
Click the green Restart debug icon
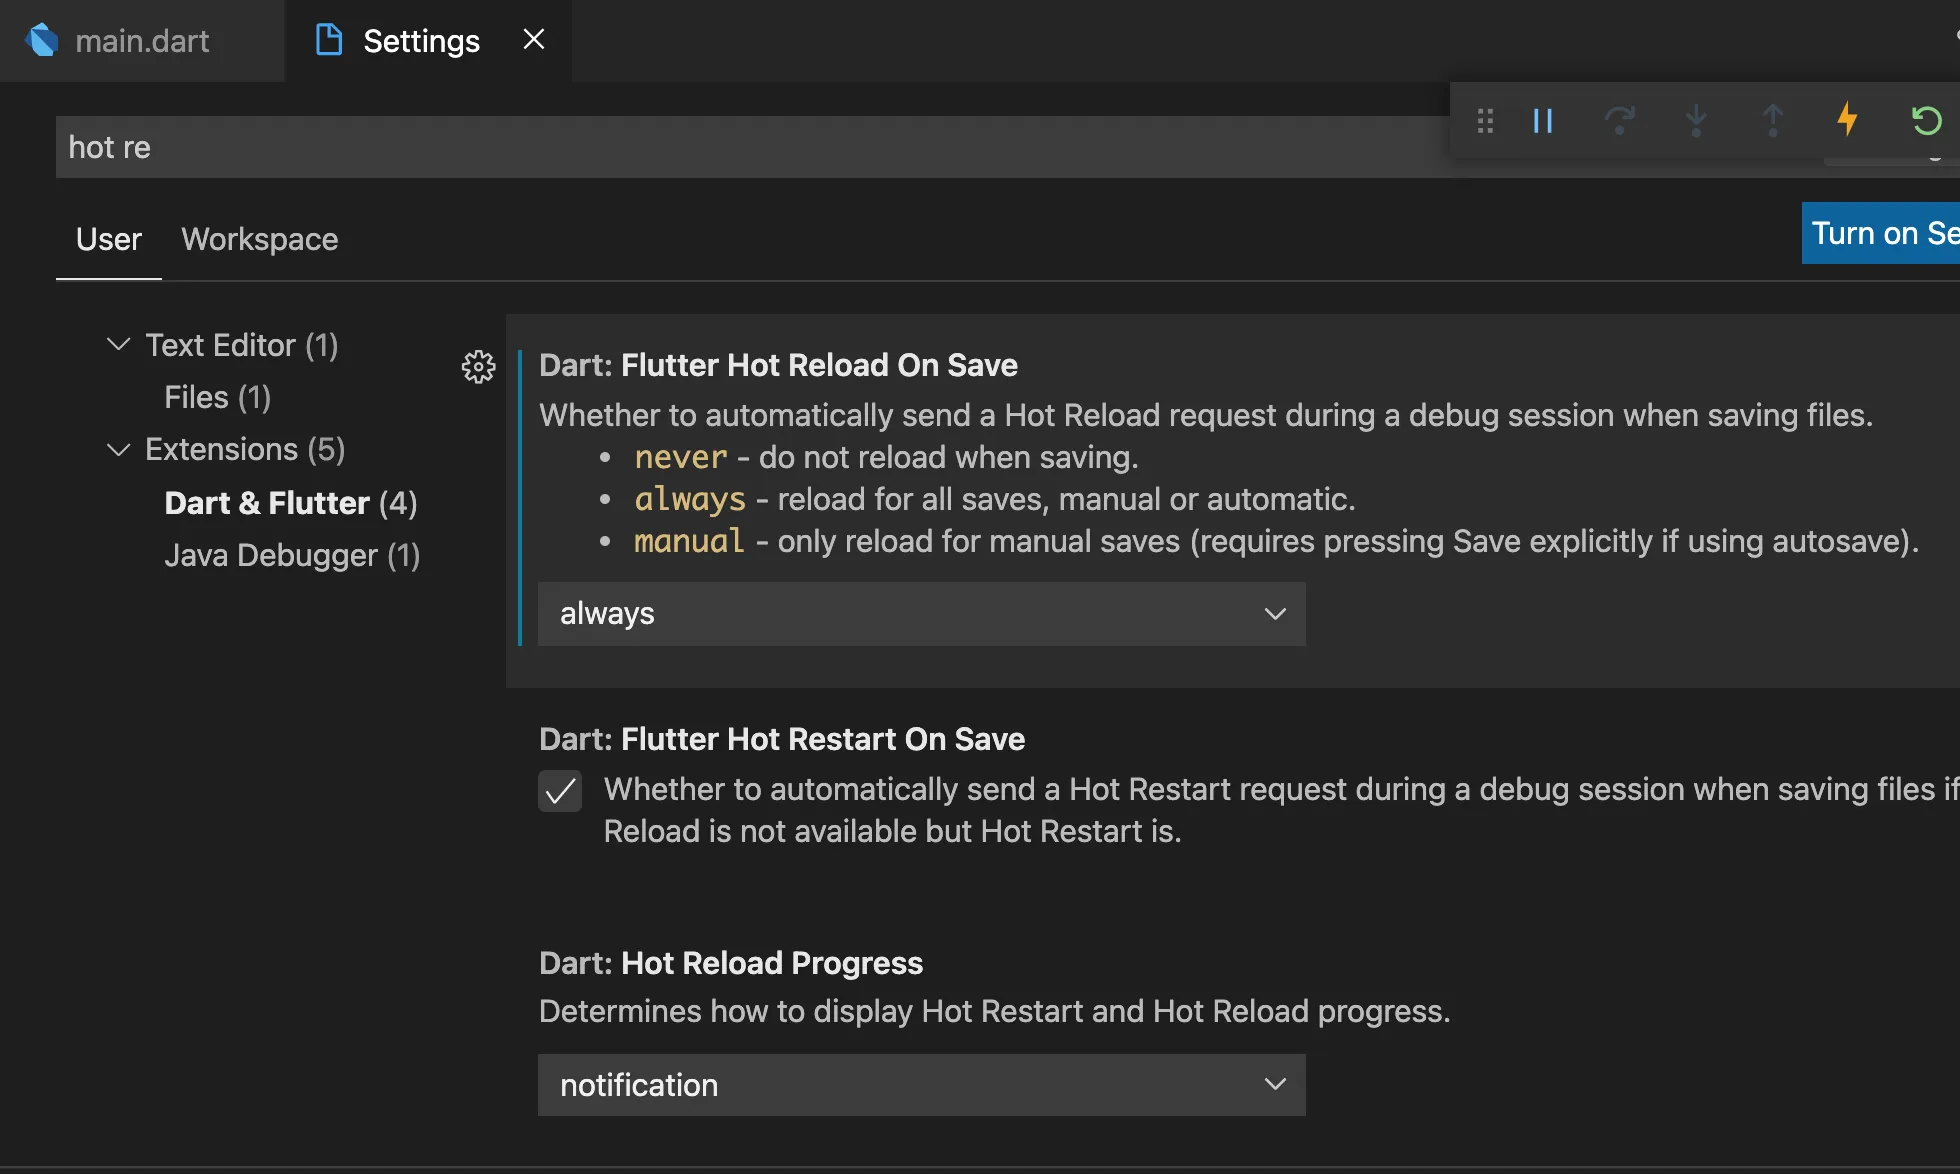[1925, 121]
